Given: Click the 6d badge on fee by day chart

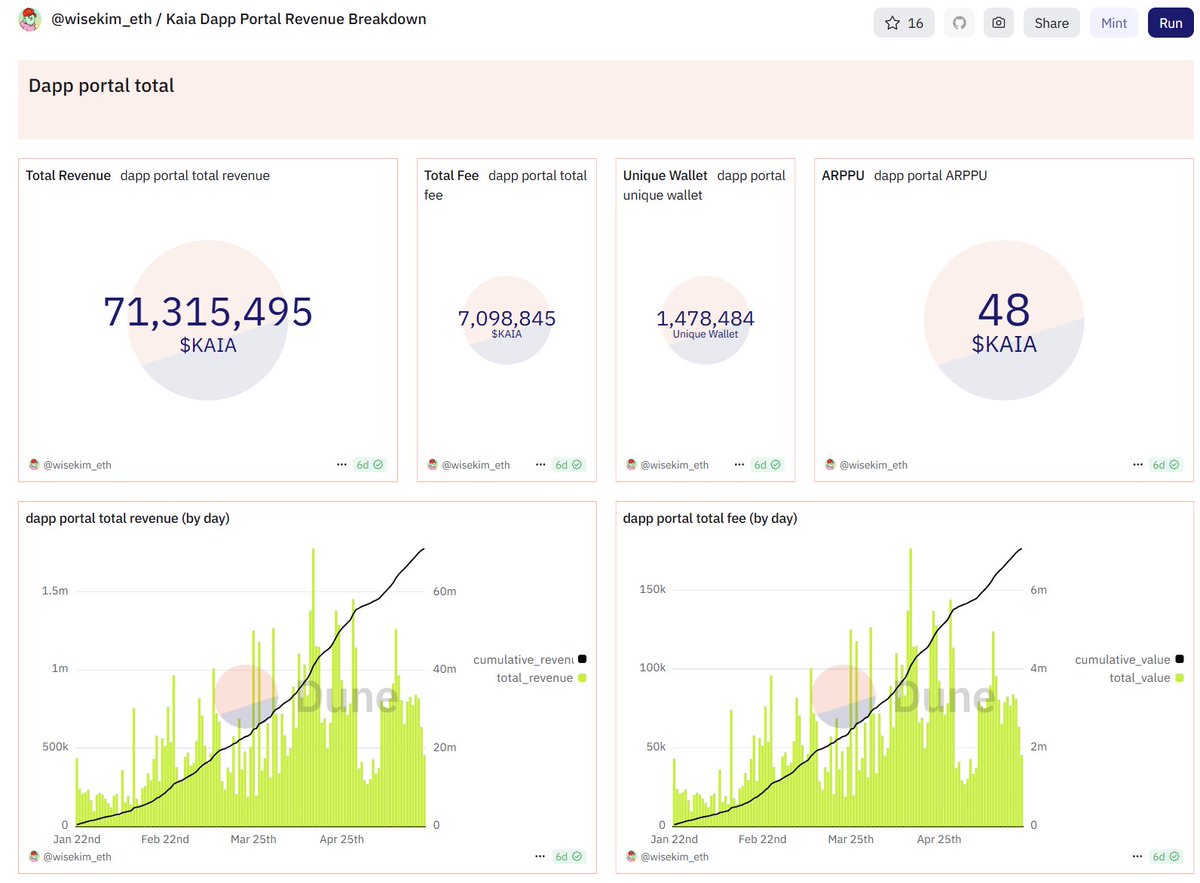Looking at the screenshot, I should pyautogui.click(x=1166, y=857).
